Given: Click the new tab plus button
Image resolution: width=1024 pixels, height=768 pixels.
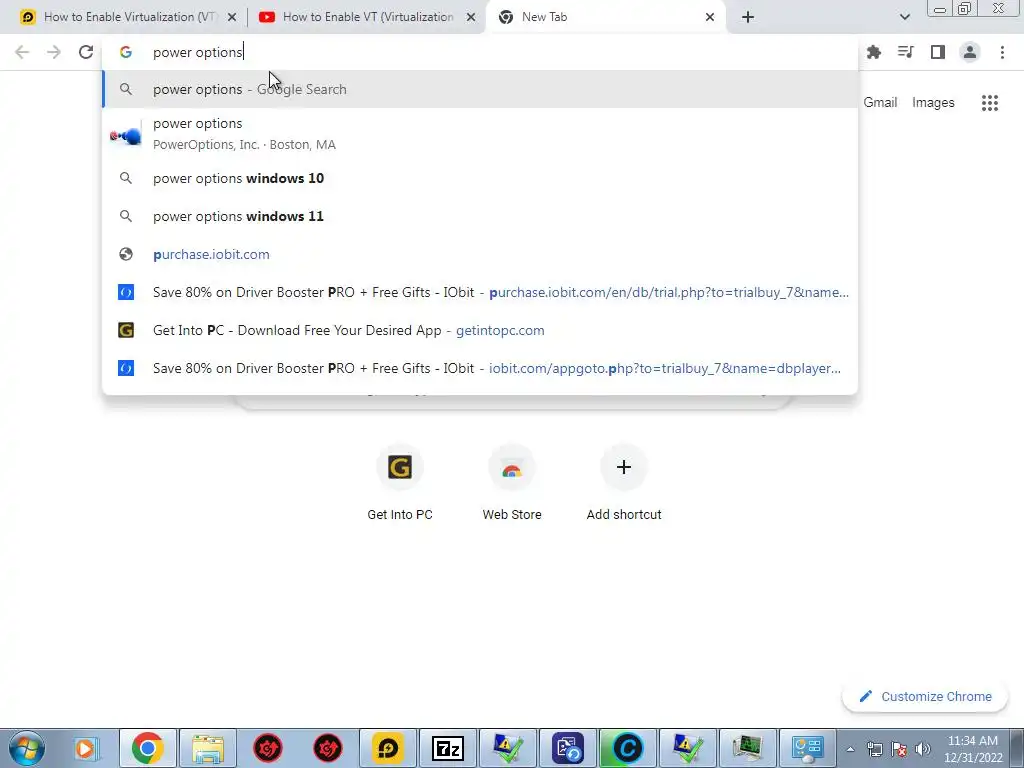Looking at the screenshot, I should pos(748,17).
